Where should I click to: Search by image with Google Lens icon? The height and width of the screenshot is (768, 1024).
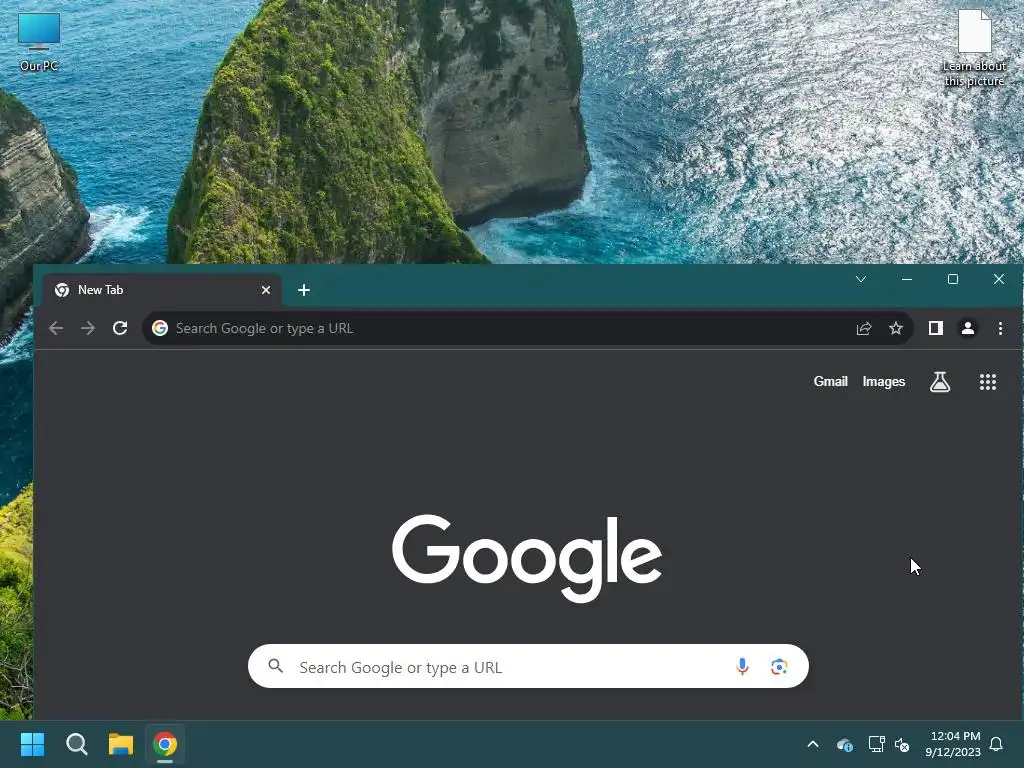pyautogui.click(x=779, y=666)
